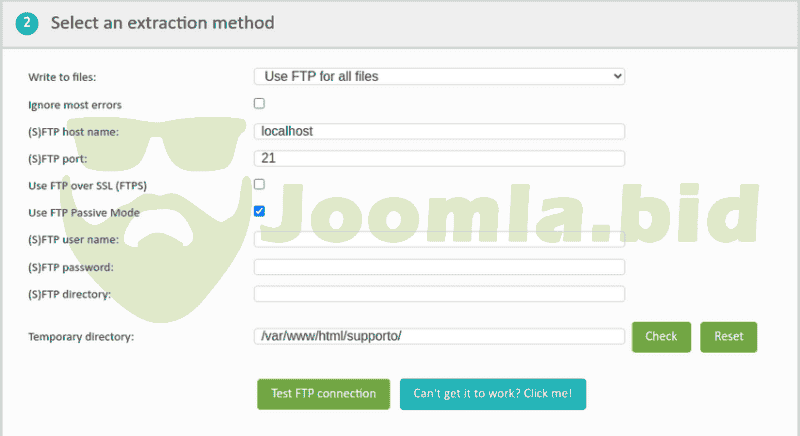The height and width of the screenshot is (436, 800).
Task: Uncheck the Use FTP Passive Mode checkbox
Action: point(259,211)
